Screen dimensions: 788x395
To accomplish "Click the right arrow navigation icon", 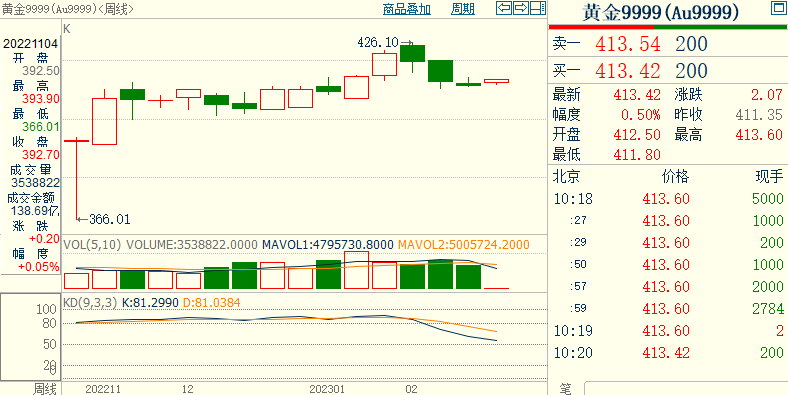I will tap(521, 8).
